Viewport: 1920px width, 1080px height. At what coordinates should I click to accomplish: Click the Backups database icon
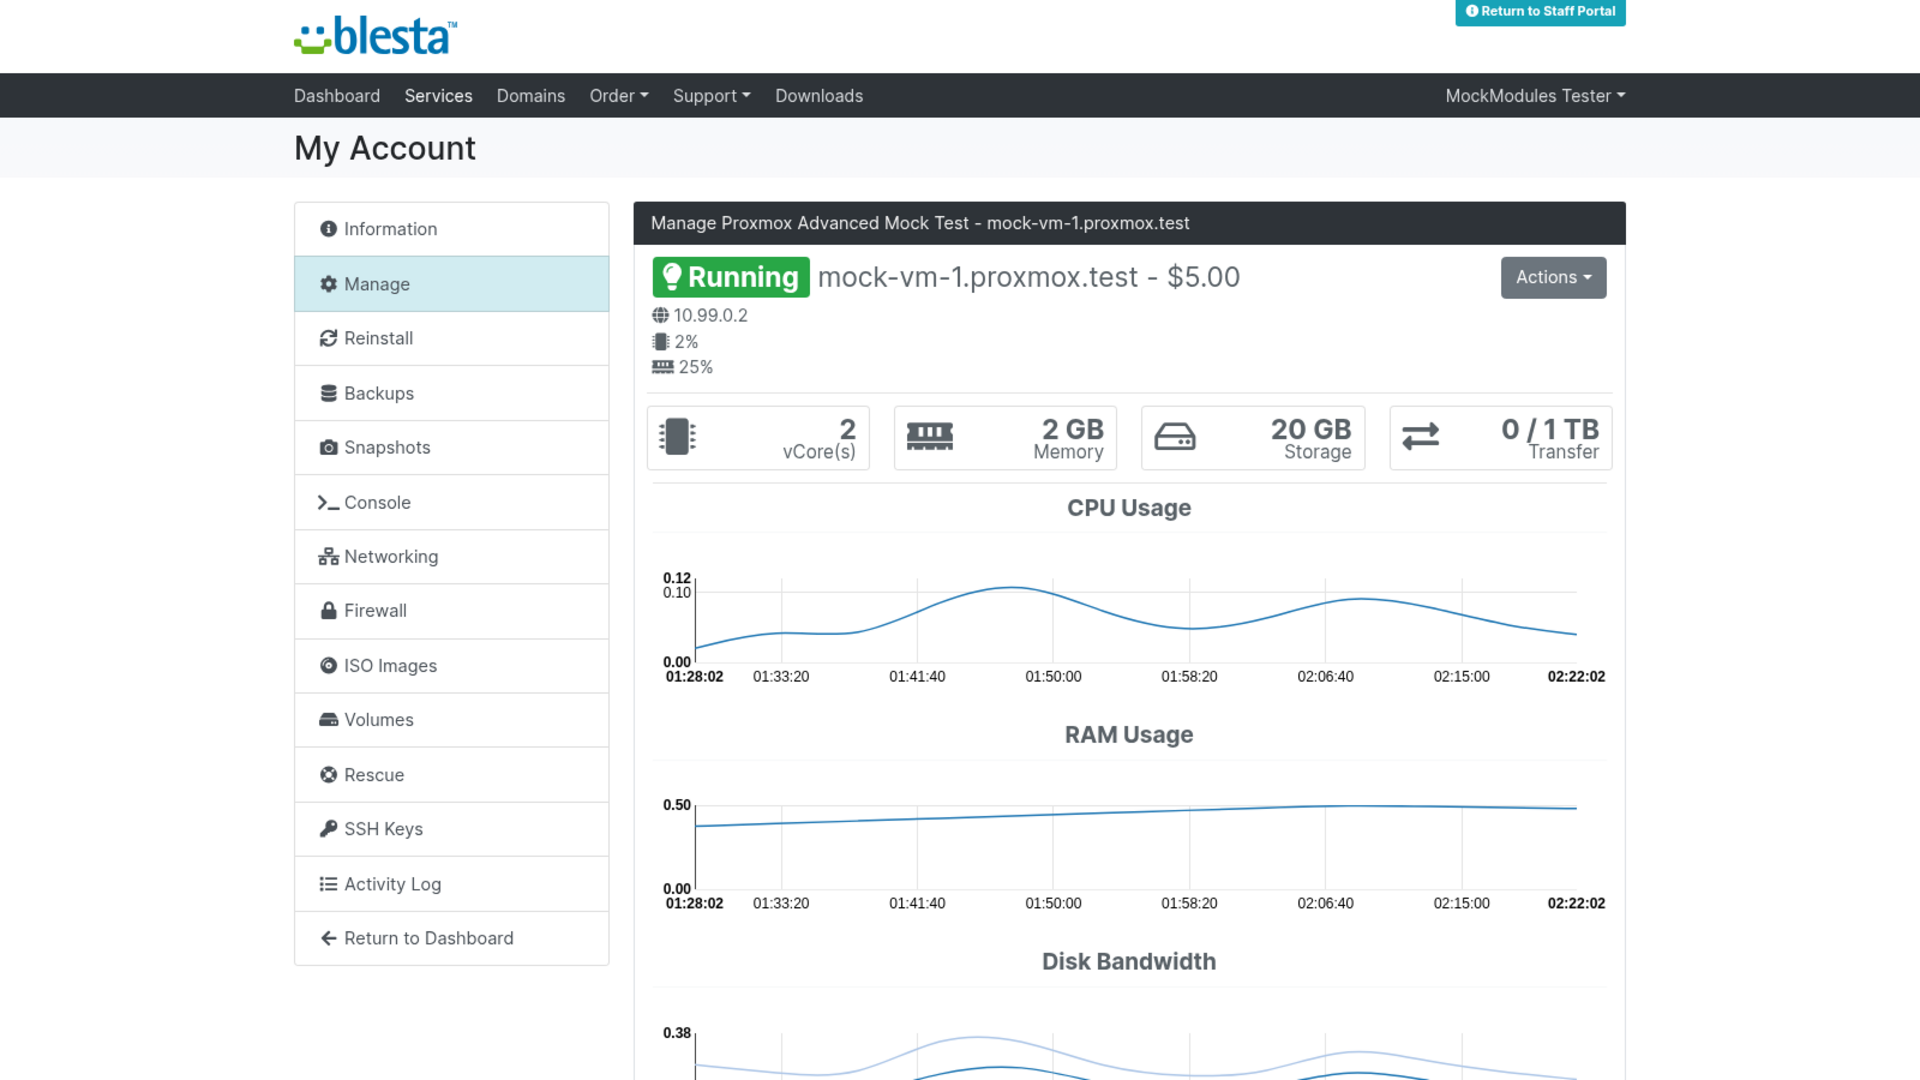click(x=328, y=393)
